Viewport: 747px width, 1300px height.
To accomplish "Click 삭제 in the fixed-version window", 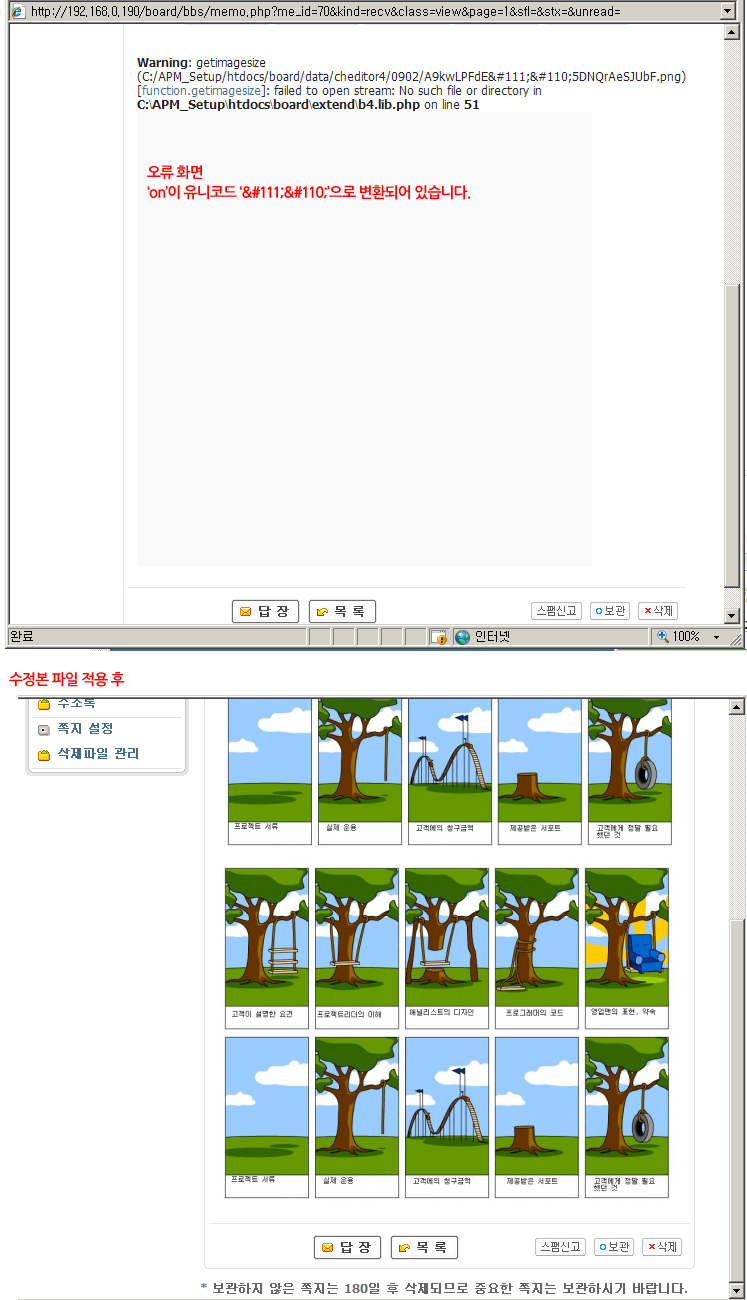I will (x=662, y=1247).
